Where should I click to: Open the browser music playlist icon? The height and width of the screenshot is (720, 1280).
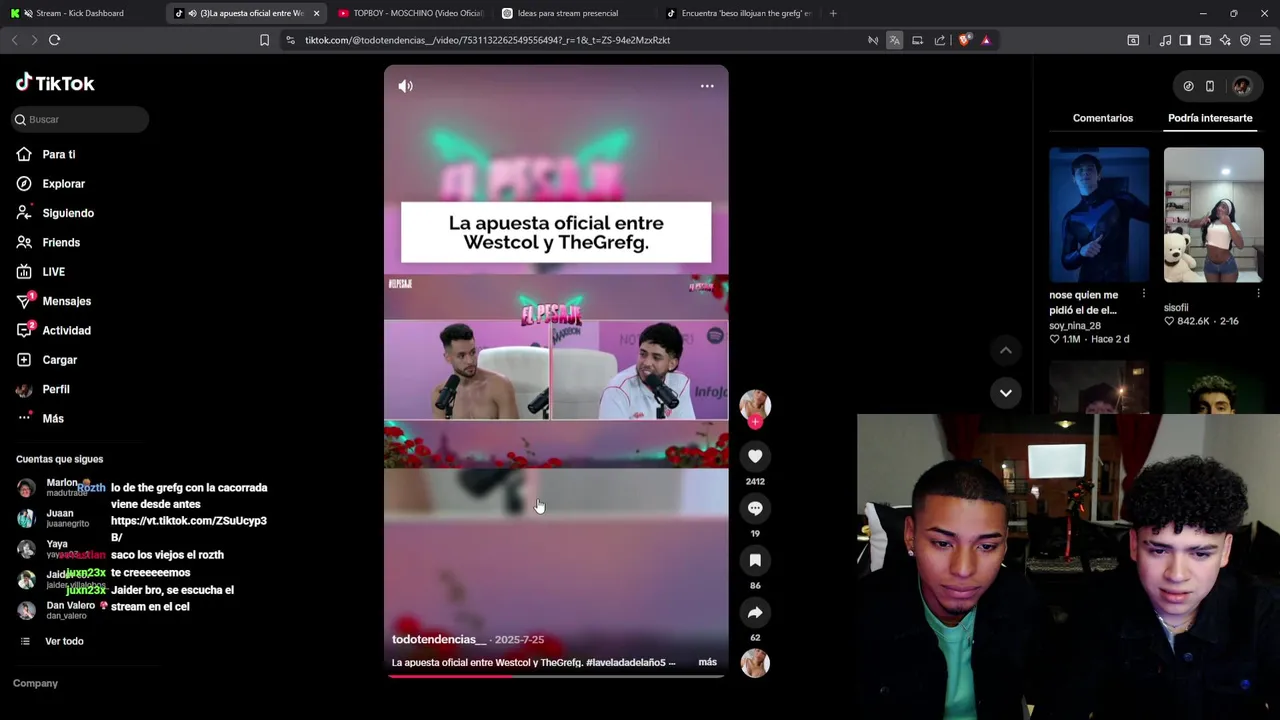[1165, 40]
